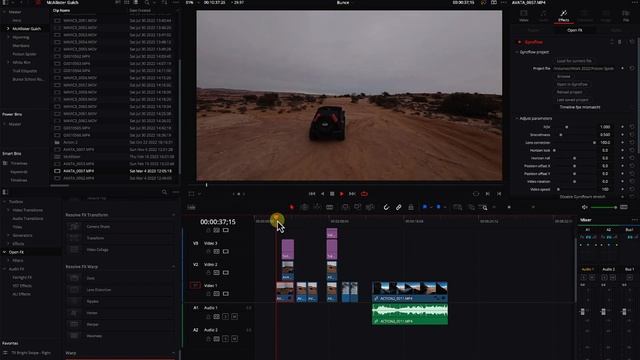Stop playback using the stop button
The image size is (640, 360).
pos(332,194)
